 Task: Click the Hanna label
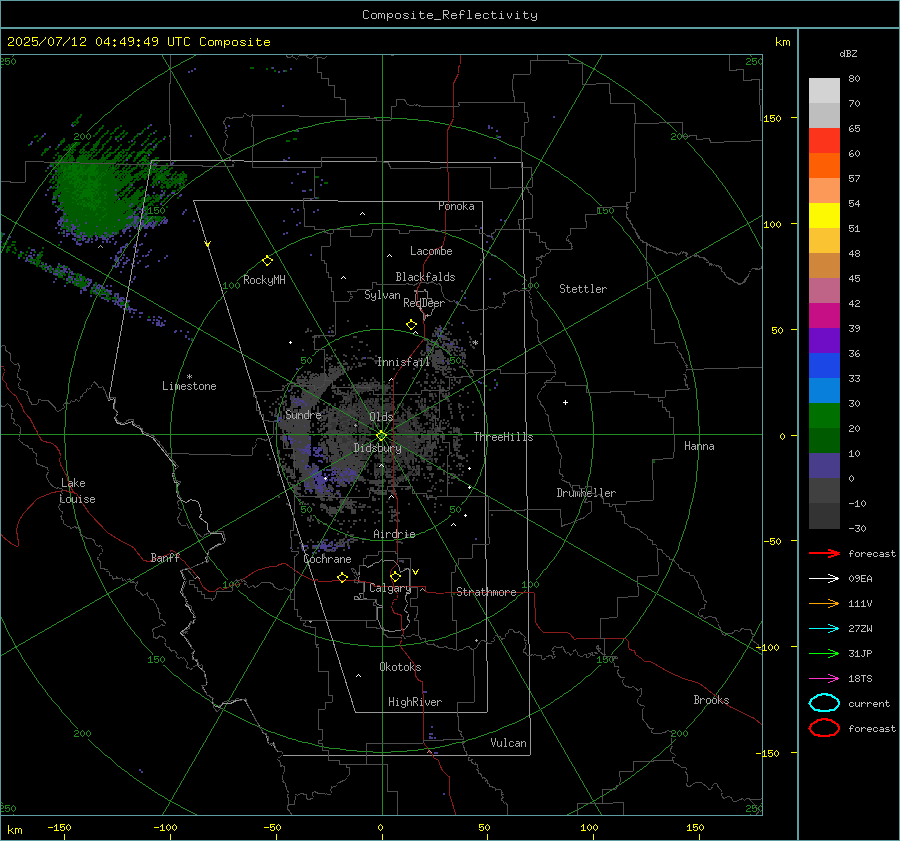tap(699, 446)
